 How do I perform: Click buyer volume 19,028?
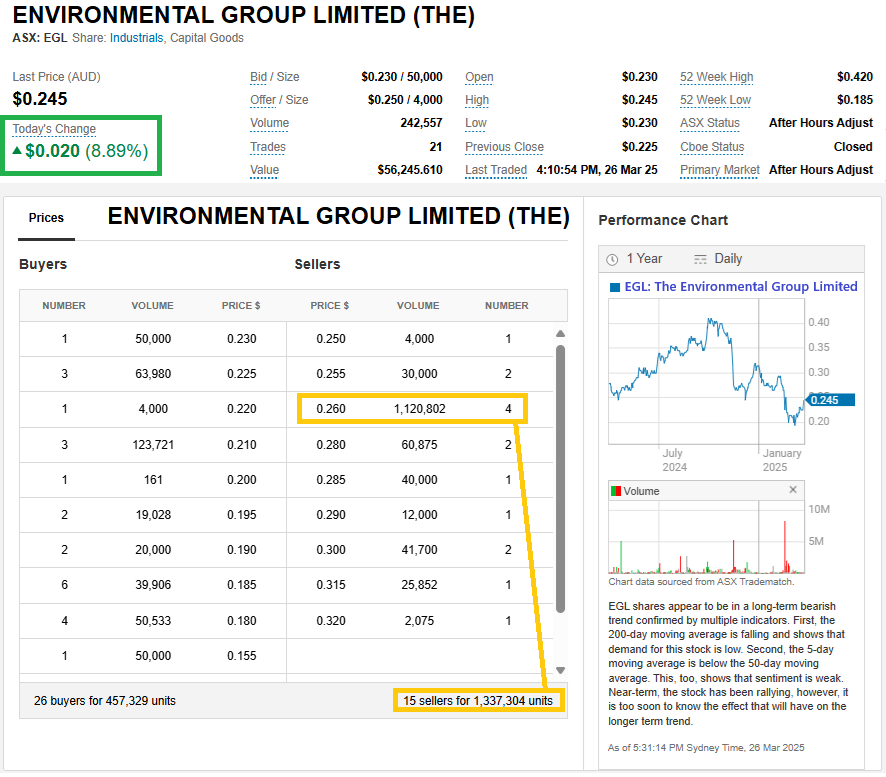pyautogui.click(x=153, y=515)
